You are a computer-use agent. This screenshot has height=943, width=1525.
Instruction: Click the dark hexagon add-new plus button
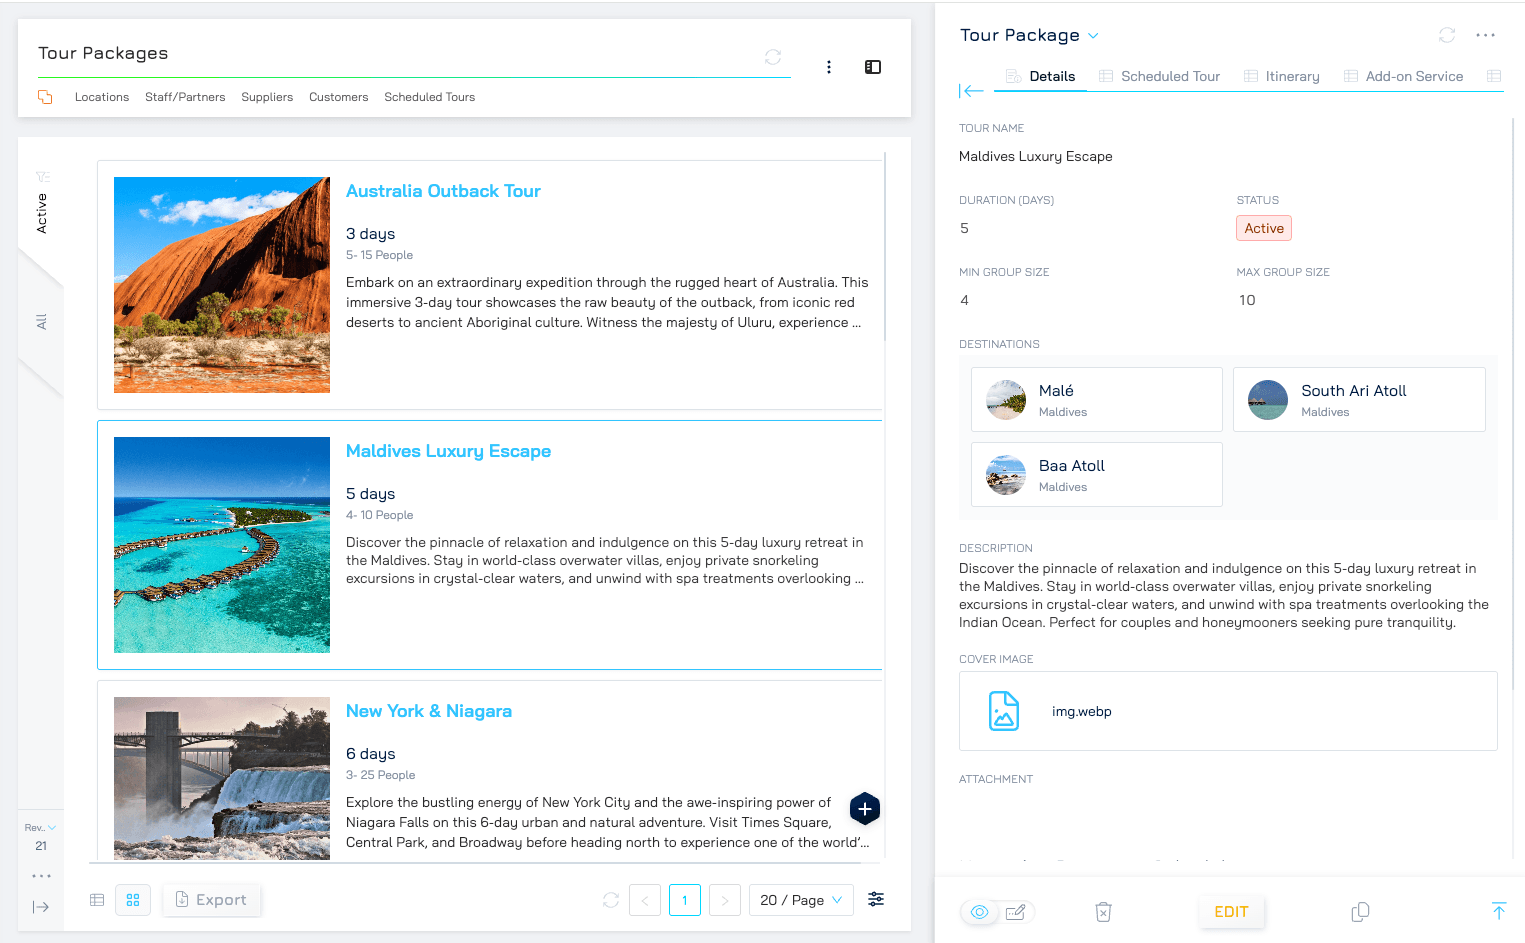[865, 808]
